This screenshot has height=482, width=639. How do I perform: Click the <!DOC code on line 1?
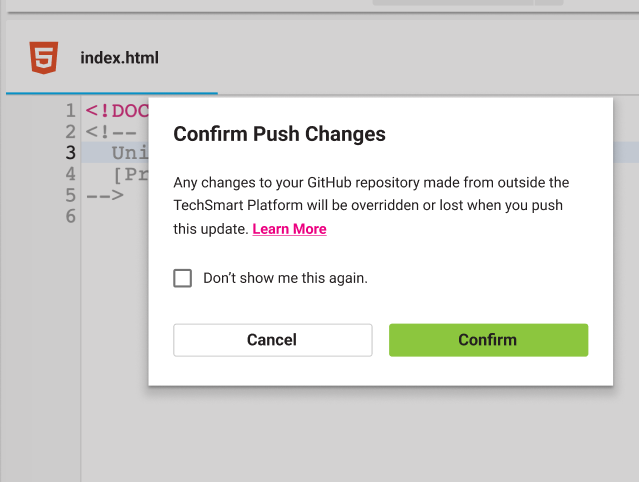pyautogui.click(x=117, y=111)
